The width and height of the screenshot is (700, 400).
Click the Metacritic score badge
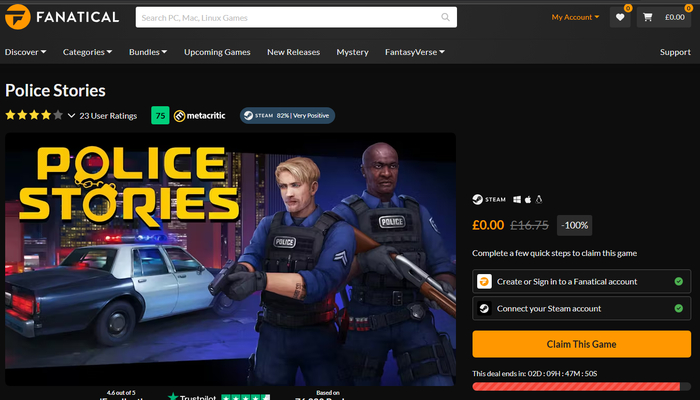coord(160,116)
